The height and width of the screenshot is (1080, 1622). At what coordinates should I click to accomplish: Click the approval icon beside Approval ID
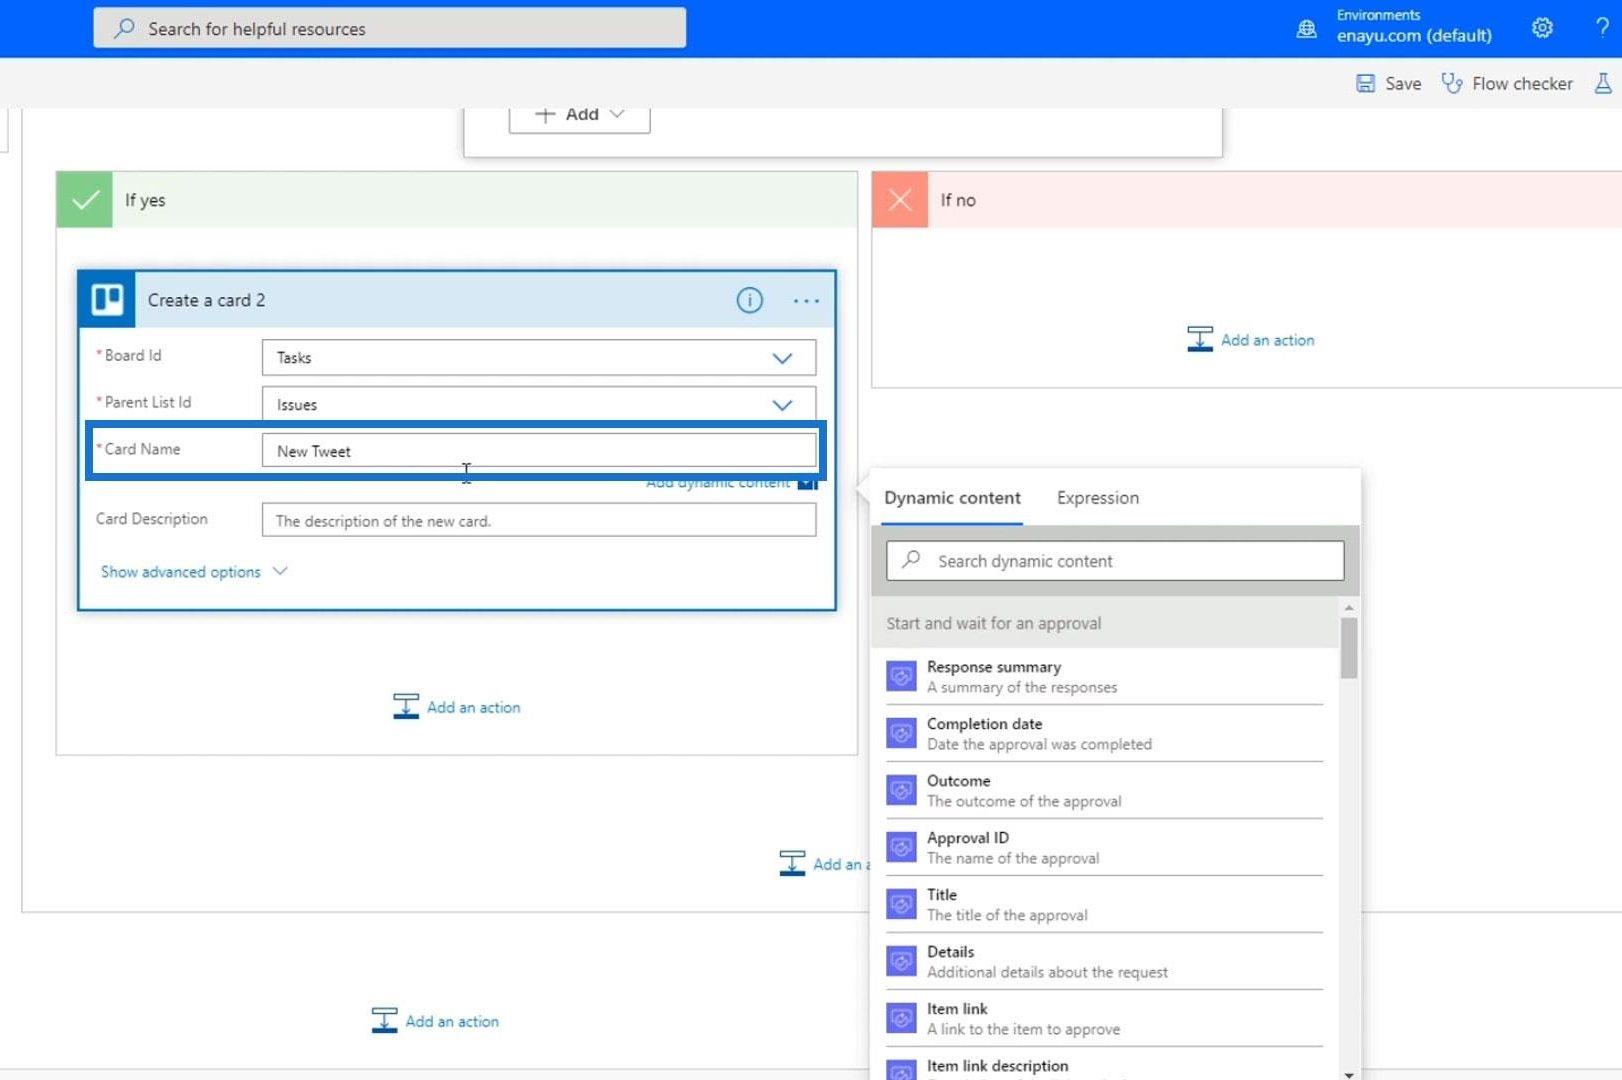click(901, 848)
